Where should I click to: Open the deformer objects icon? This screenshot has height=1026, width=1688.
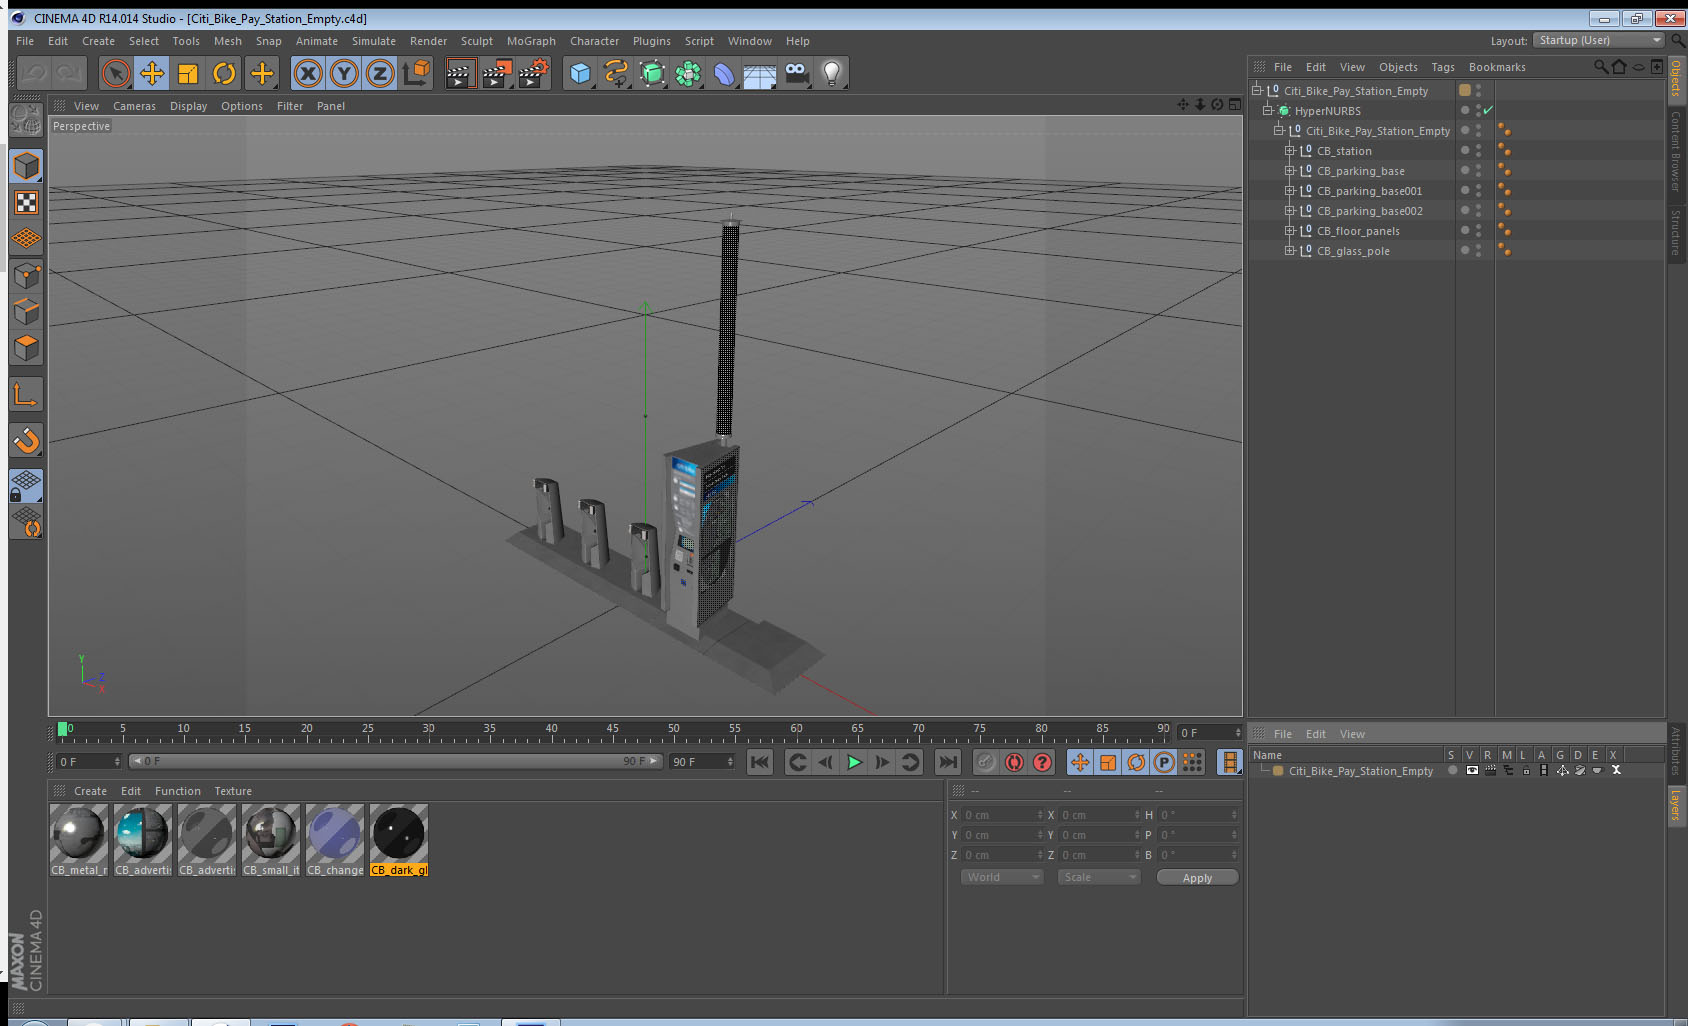pyautogui.click(x=724, y=73)
